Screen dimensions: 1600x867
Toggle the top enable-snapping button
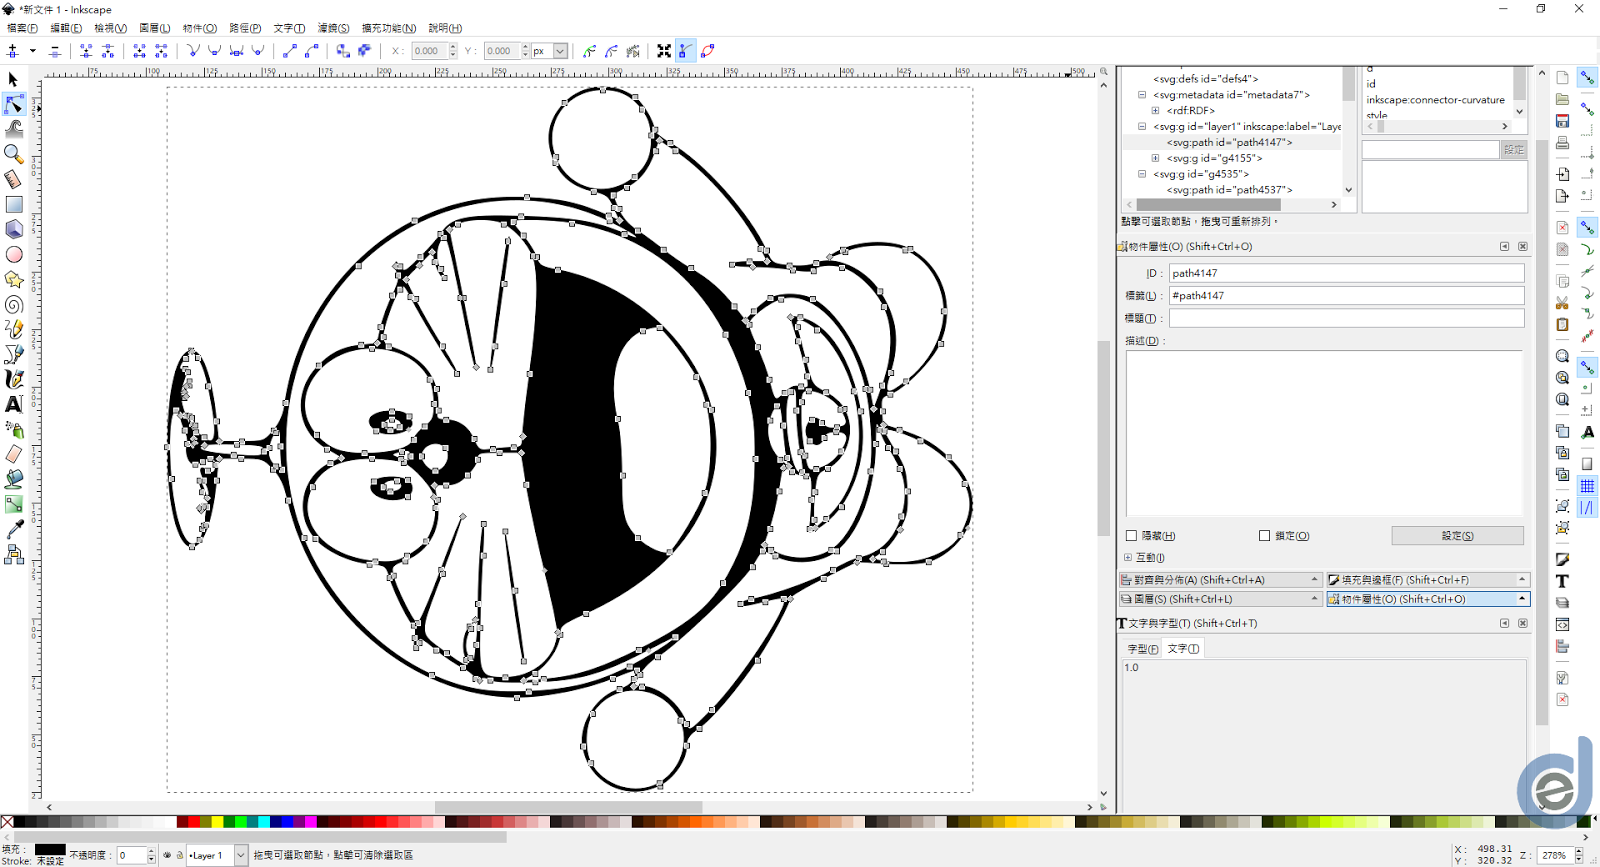[1587, 77]
